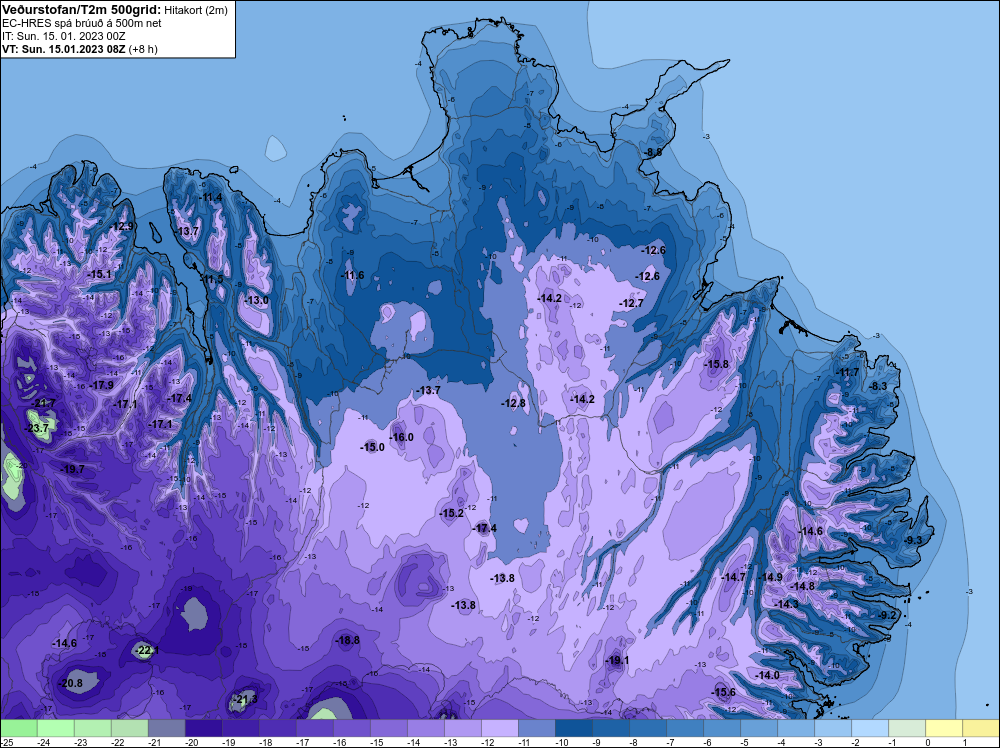
Task: Click the '-14.9' temperature label
Action: [770, 576]
